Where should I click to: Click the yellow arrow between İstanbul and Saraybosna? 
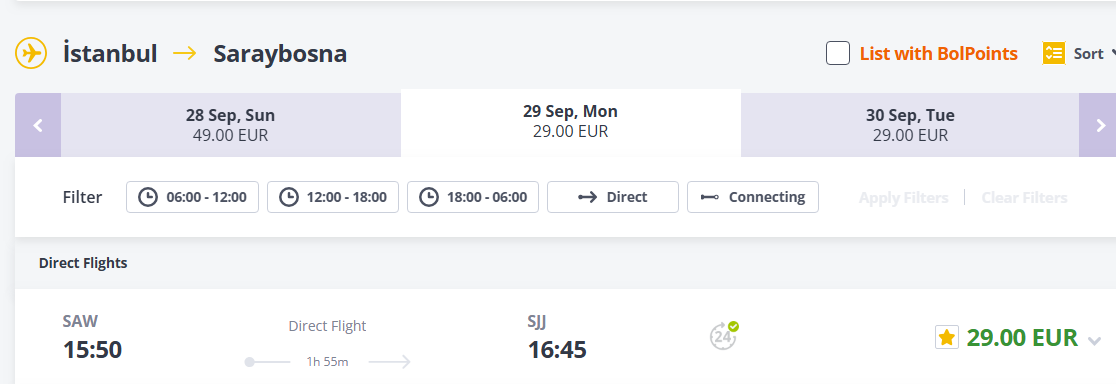[185, 53]
